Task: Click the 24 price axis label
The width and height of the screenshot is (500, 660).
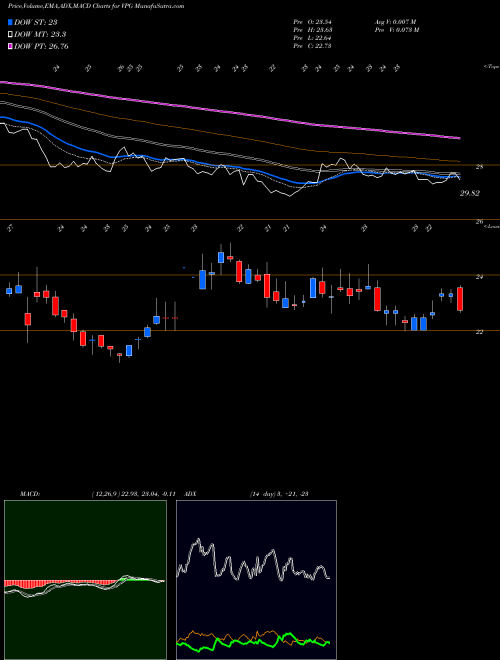Action: pyautogui.click(x=479, y=277)
